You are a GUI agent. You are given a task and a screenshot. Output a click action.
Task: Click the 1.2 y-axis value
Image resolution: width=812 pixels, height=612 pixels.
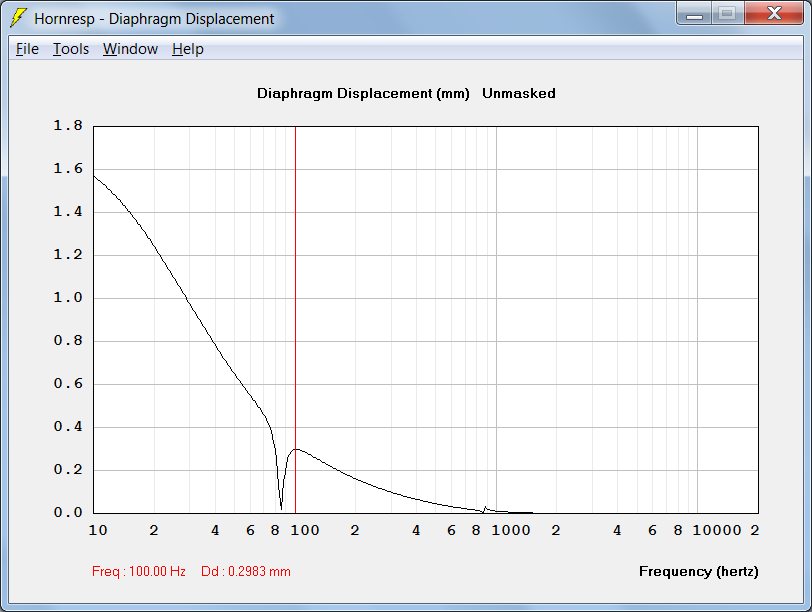coord(68,255)
